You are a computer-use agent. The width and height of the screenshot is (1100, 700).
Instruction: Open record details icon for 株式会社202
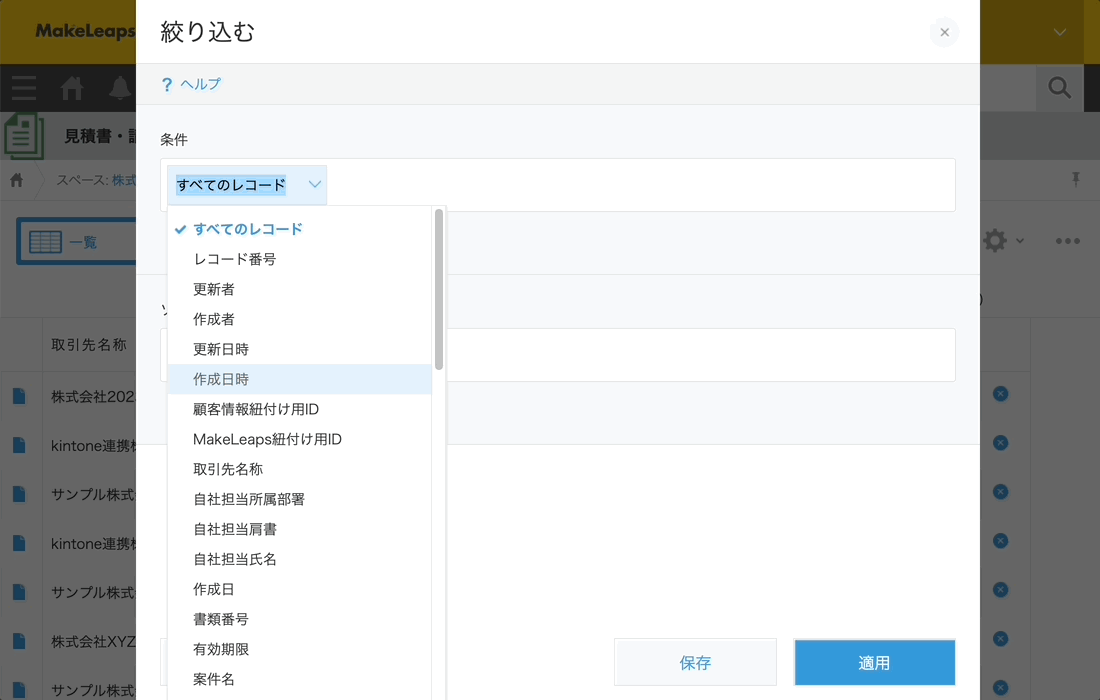[x=19, y=396]
